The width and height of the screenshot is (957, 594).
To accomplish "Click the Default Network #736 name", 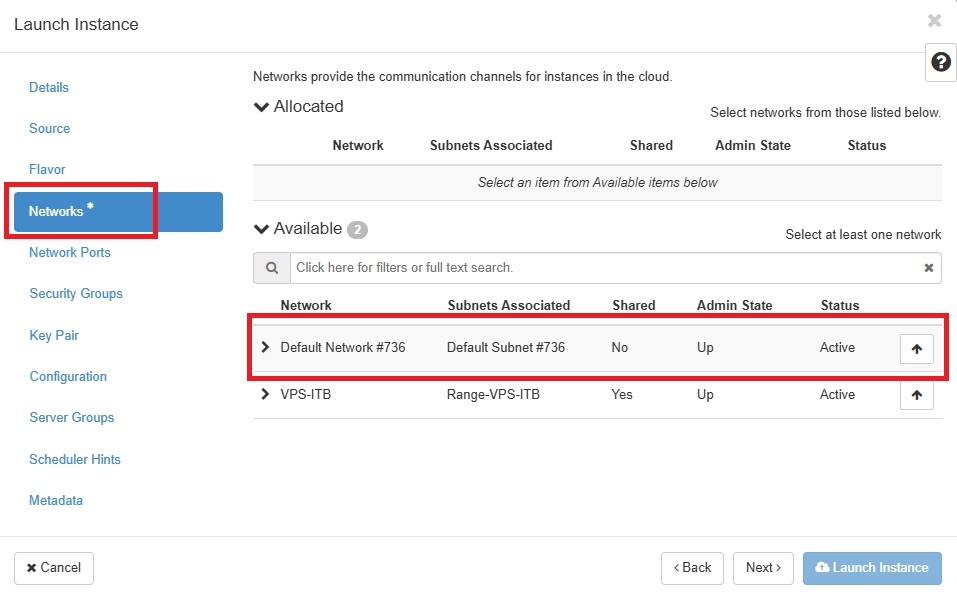I will point(342,347).
